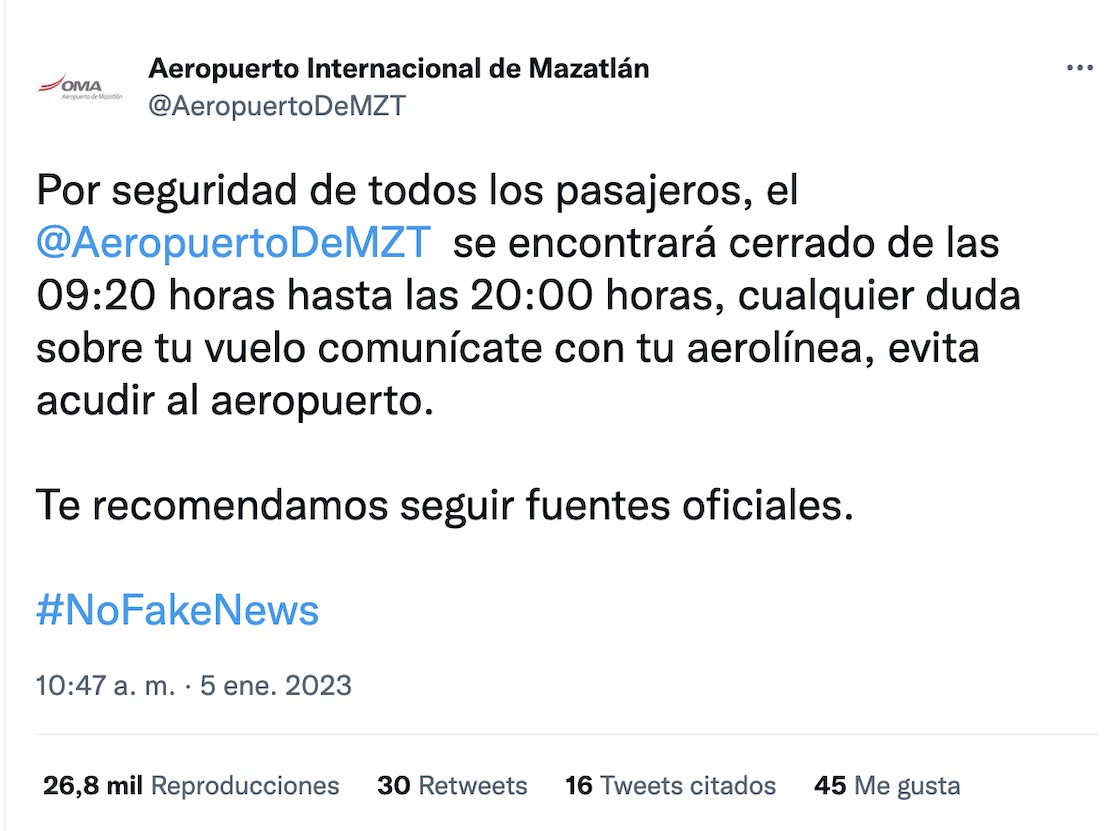Click the gray @AeropuertoDeMZT handle below the name

pos(277,106)
